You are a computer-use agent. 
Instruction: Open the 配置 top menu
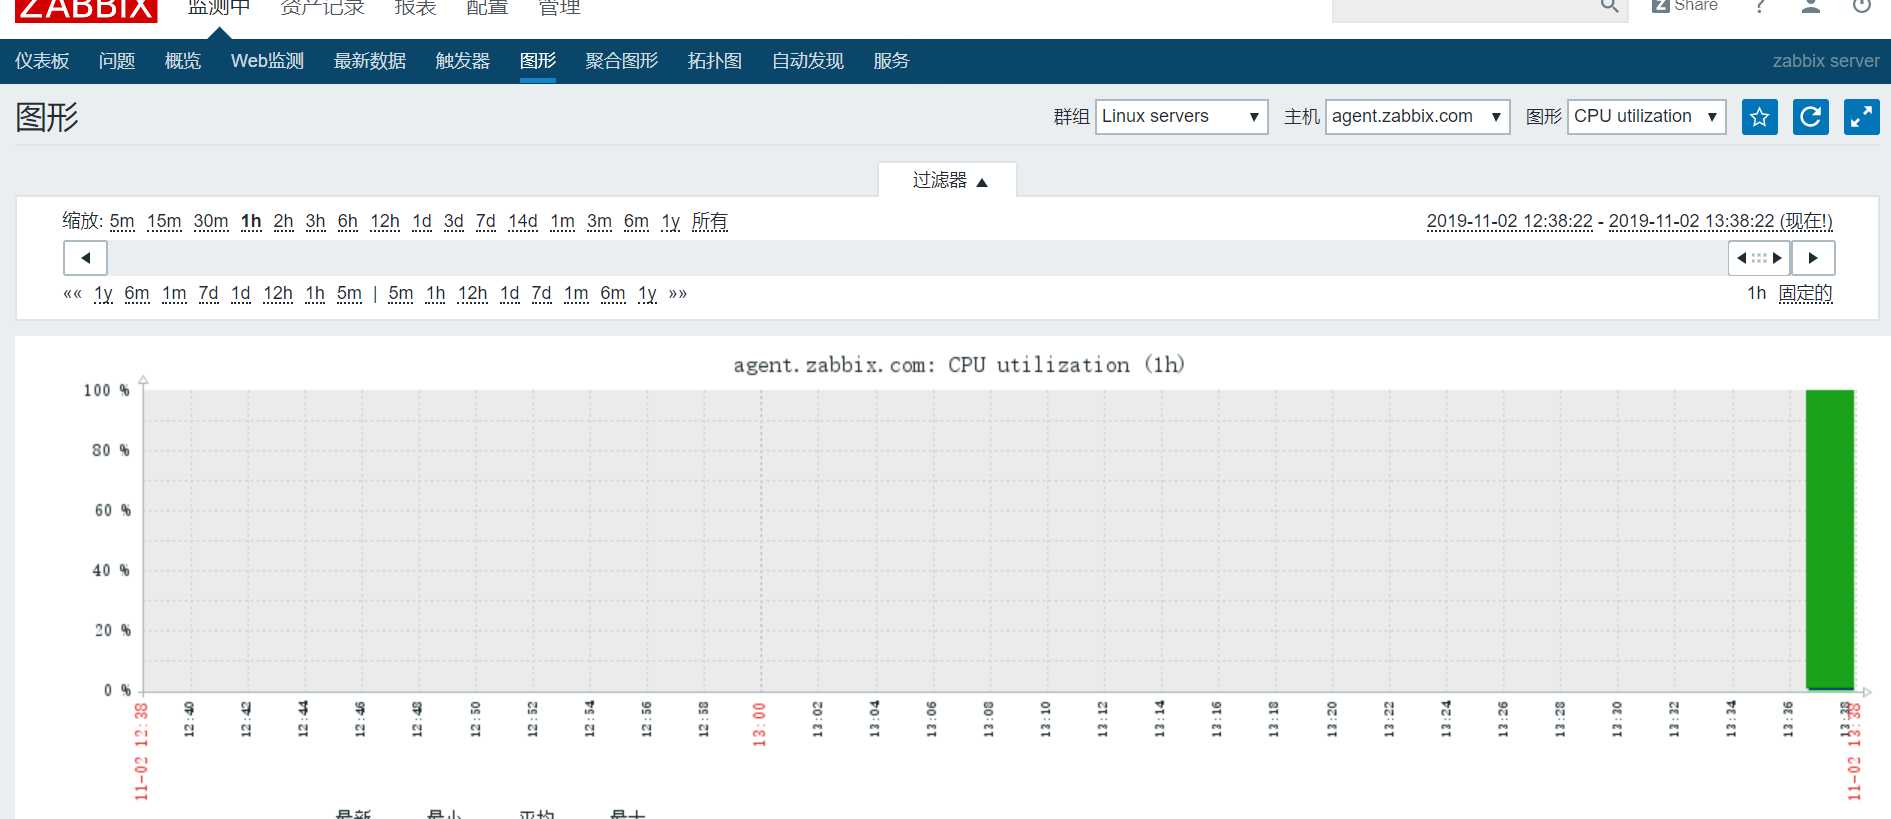point(487,8)
